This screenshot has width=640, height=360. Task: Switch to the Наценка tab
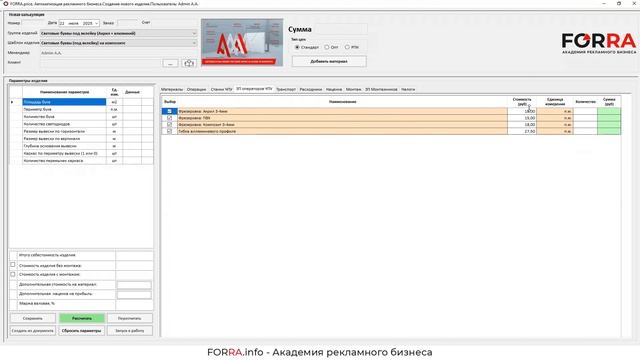pyautogui.click(x=334, y=89)
